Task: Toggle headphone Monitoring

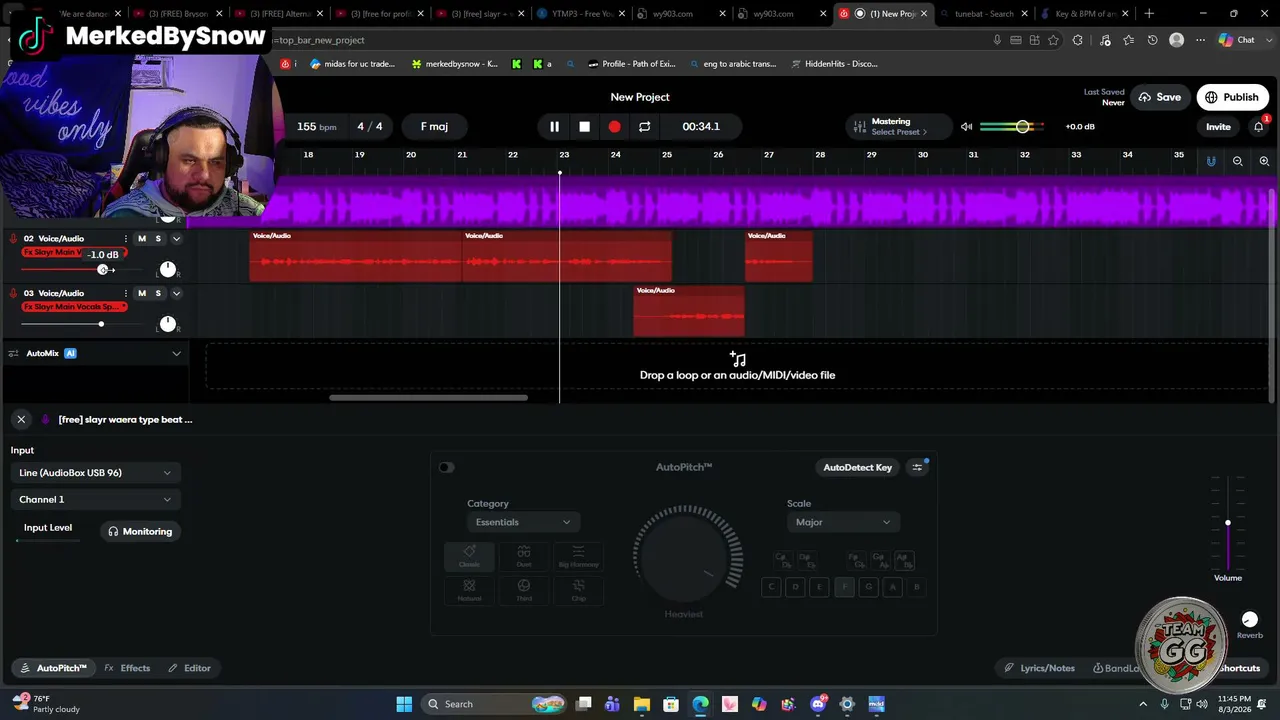Action: pyautogui.click(x=140, y=532)
